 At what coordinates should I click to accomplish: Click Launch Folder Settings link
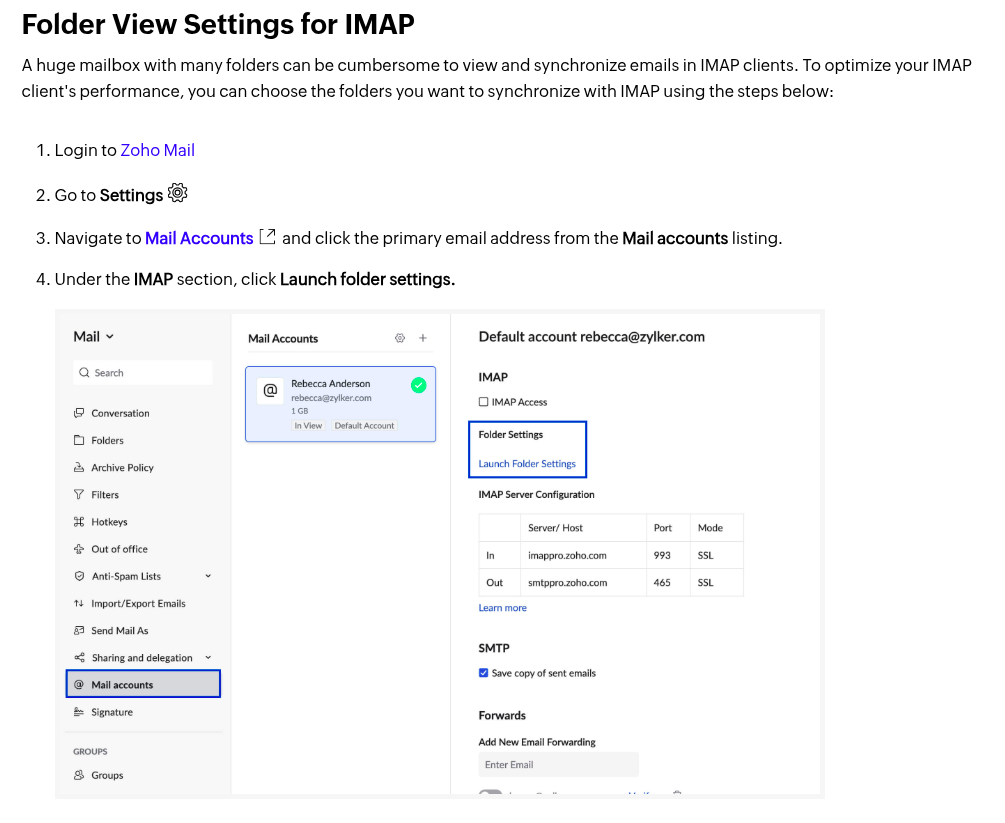pos(527,463)
